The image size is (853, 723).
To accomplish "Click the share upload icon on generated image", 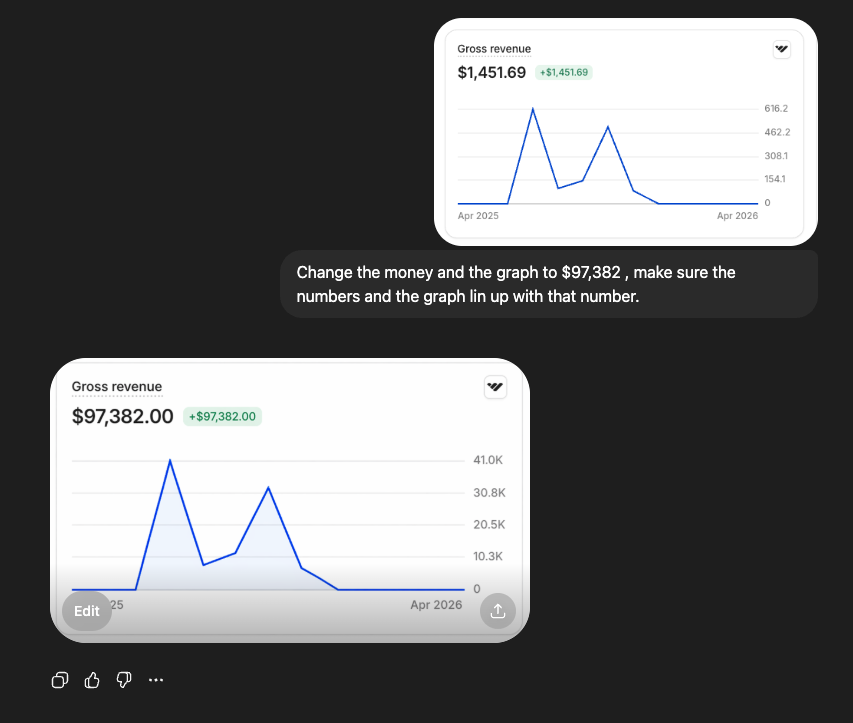I will [498, 611].
